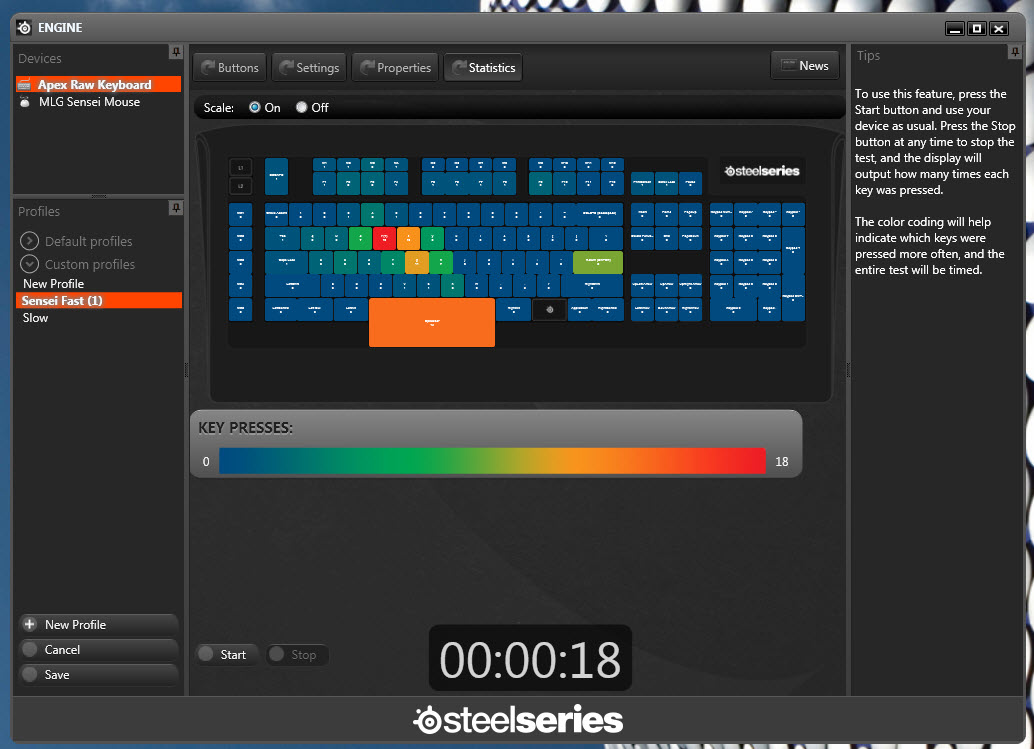The height and width of the screenshot is (749, 1034).
Task: Click the wide Backspace key on the heatmap
Action: point(599,214)
